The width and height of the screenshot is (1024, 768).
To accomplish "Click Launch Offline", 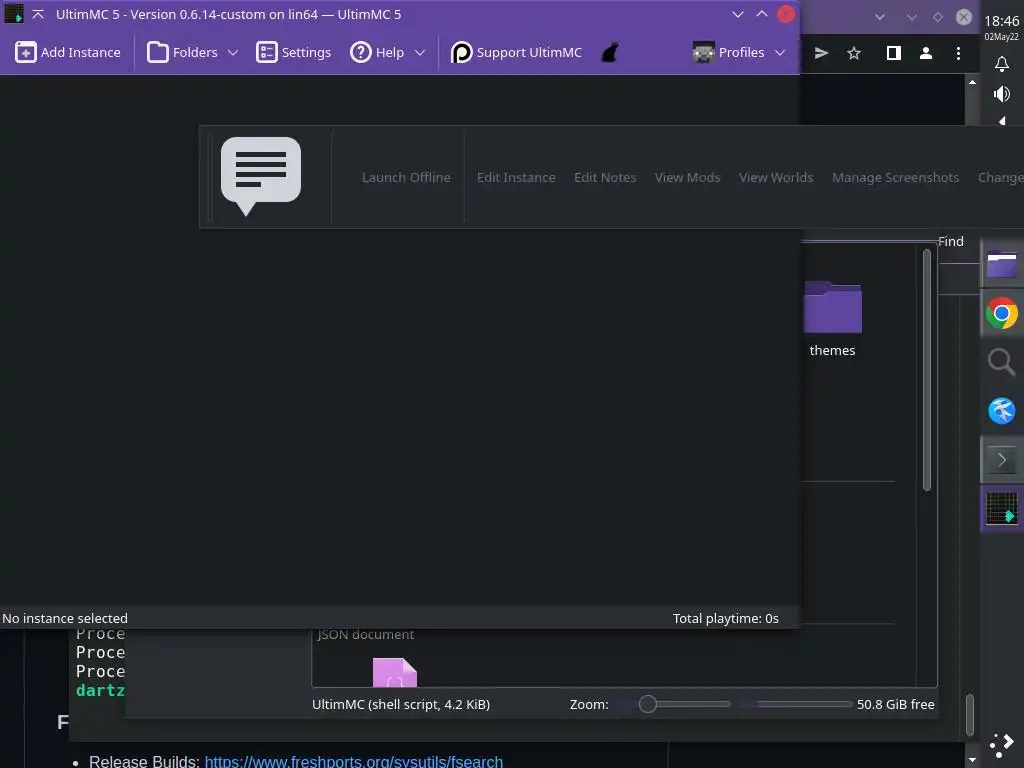I will 406,178.
